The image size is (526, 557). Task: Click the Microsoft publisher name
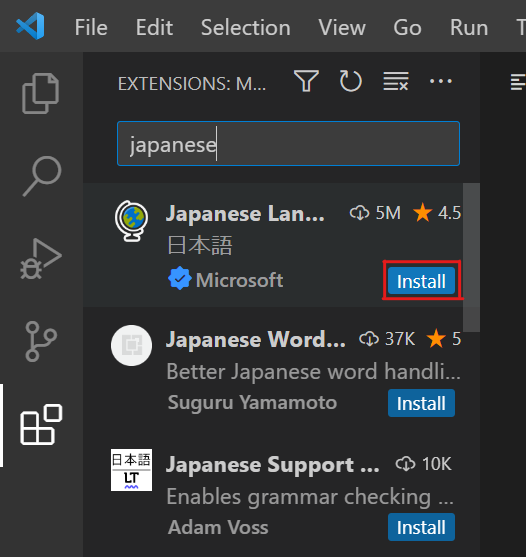tap(239, 280)
